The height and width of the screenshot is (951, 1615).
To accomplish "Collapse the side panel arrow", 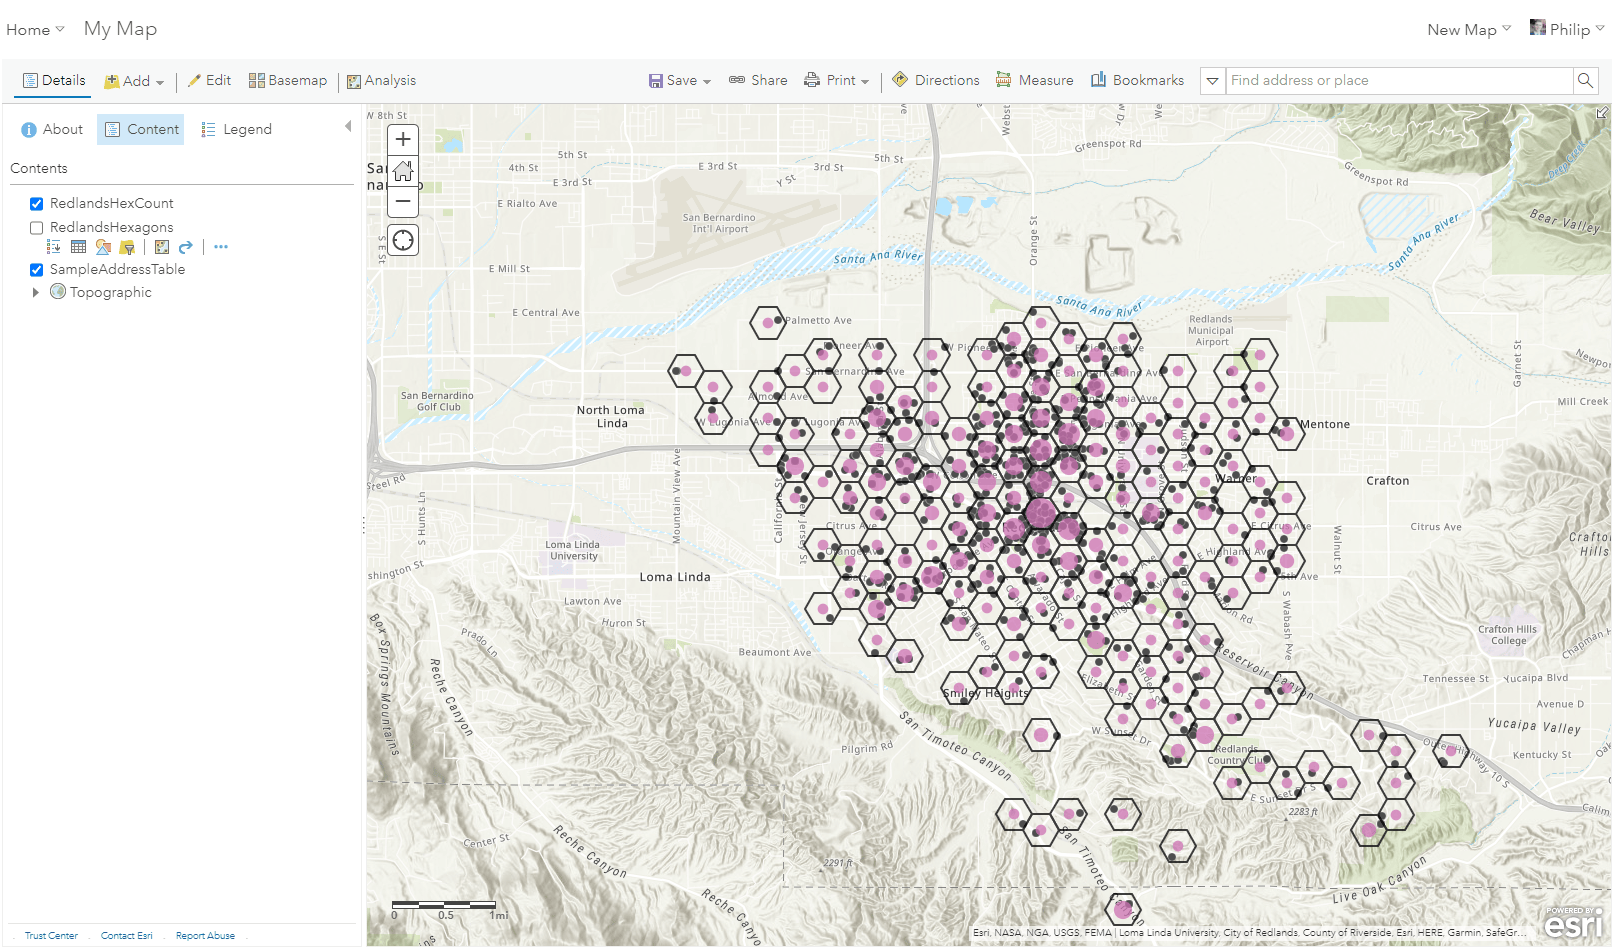I will click(x=348, y=126).
